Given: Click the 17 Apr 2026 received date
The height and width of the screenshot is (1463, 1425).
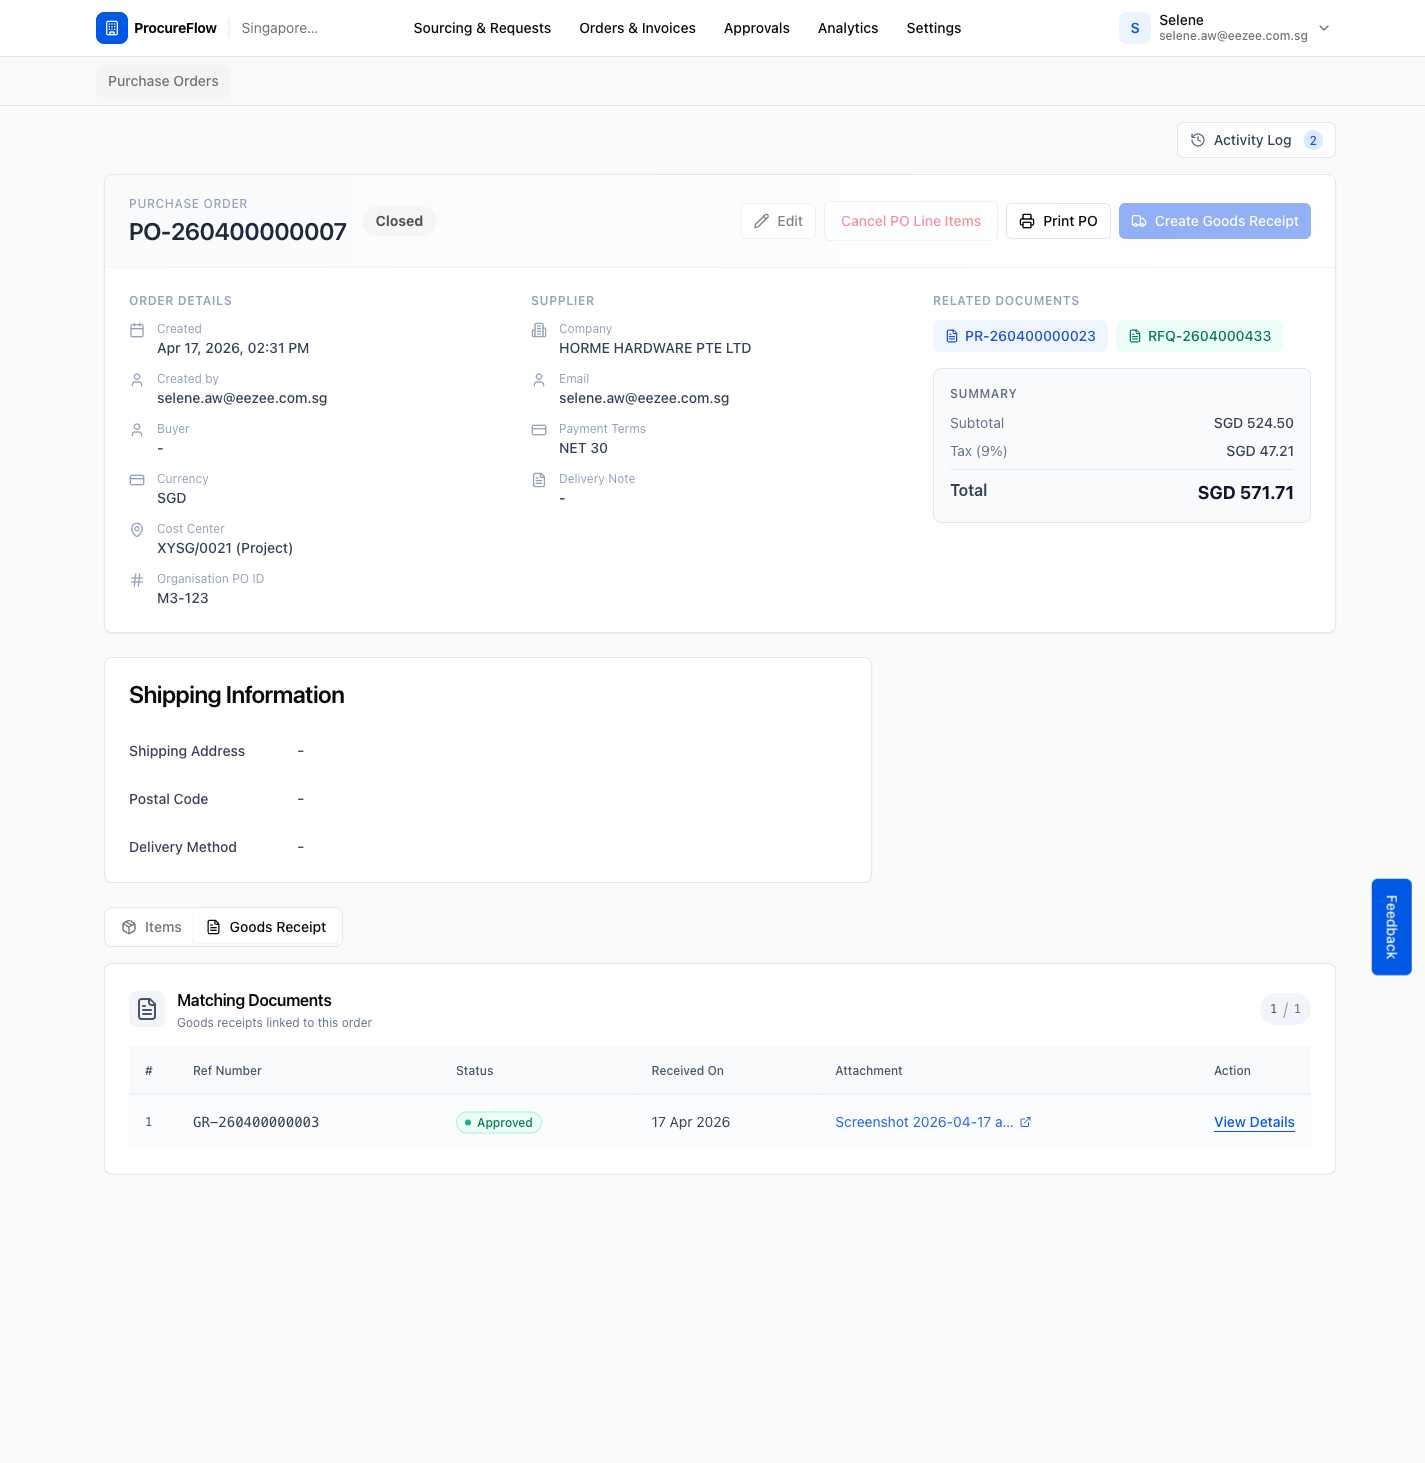Looking at the screenshot, I should pyautogui.click(x=691, y=1122).
